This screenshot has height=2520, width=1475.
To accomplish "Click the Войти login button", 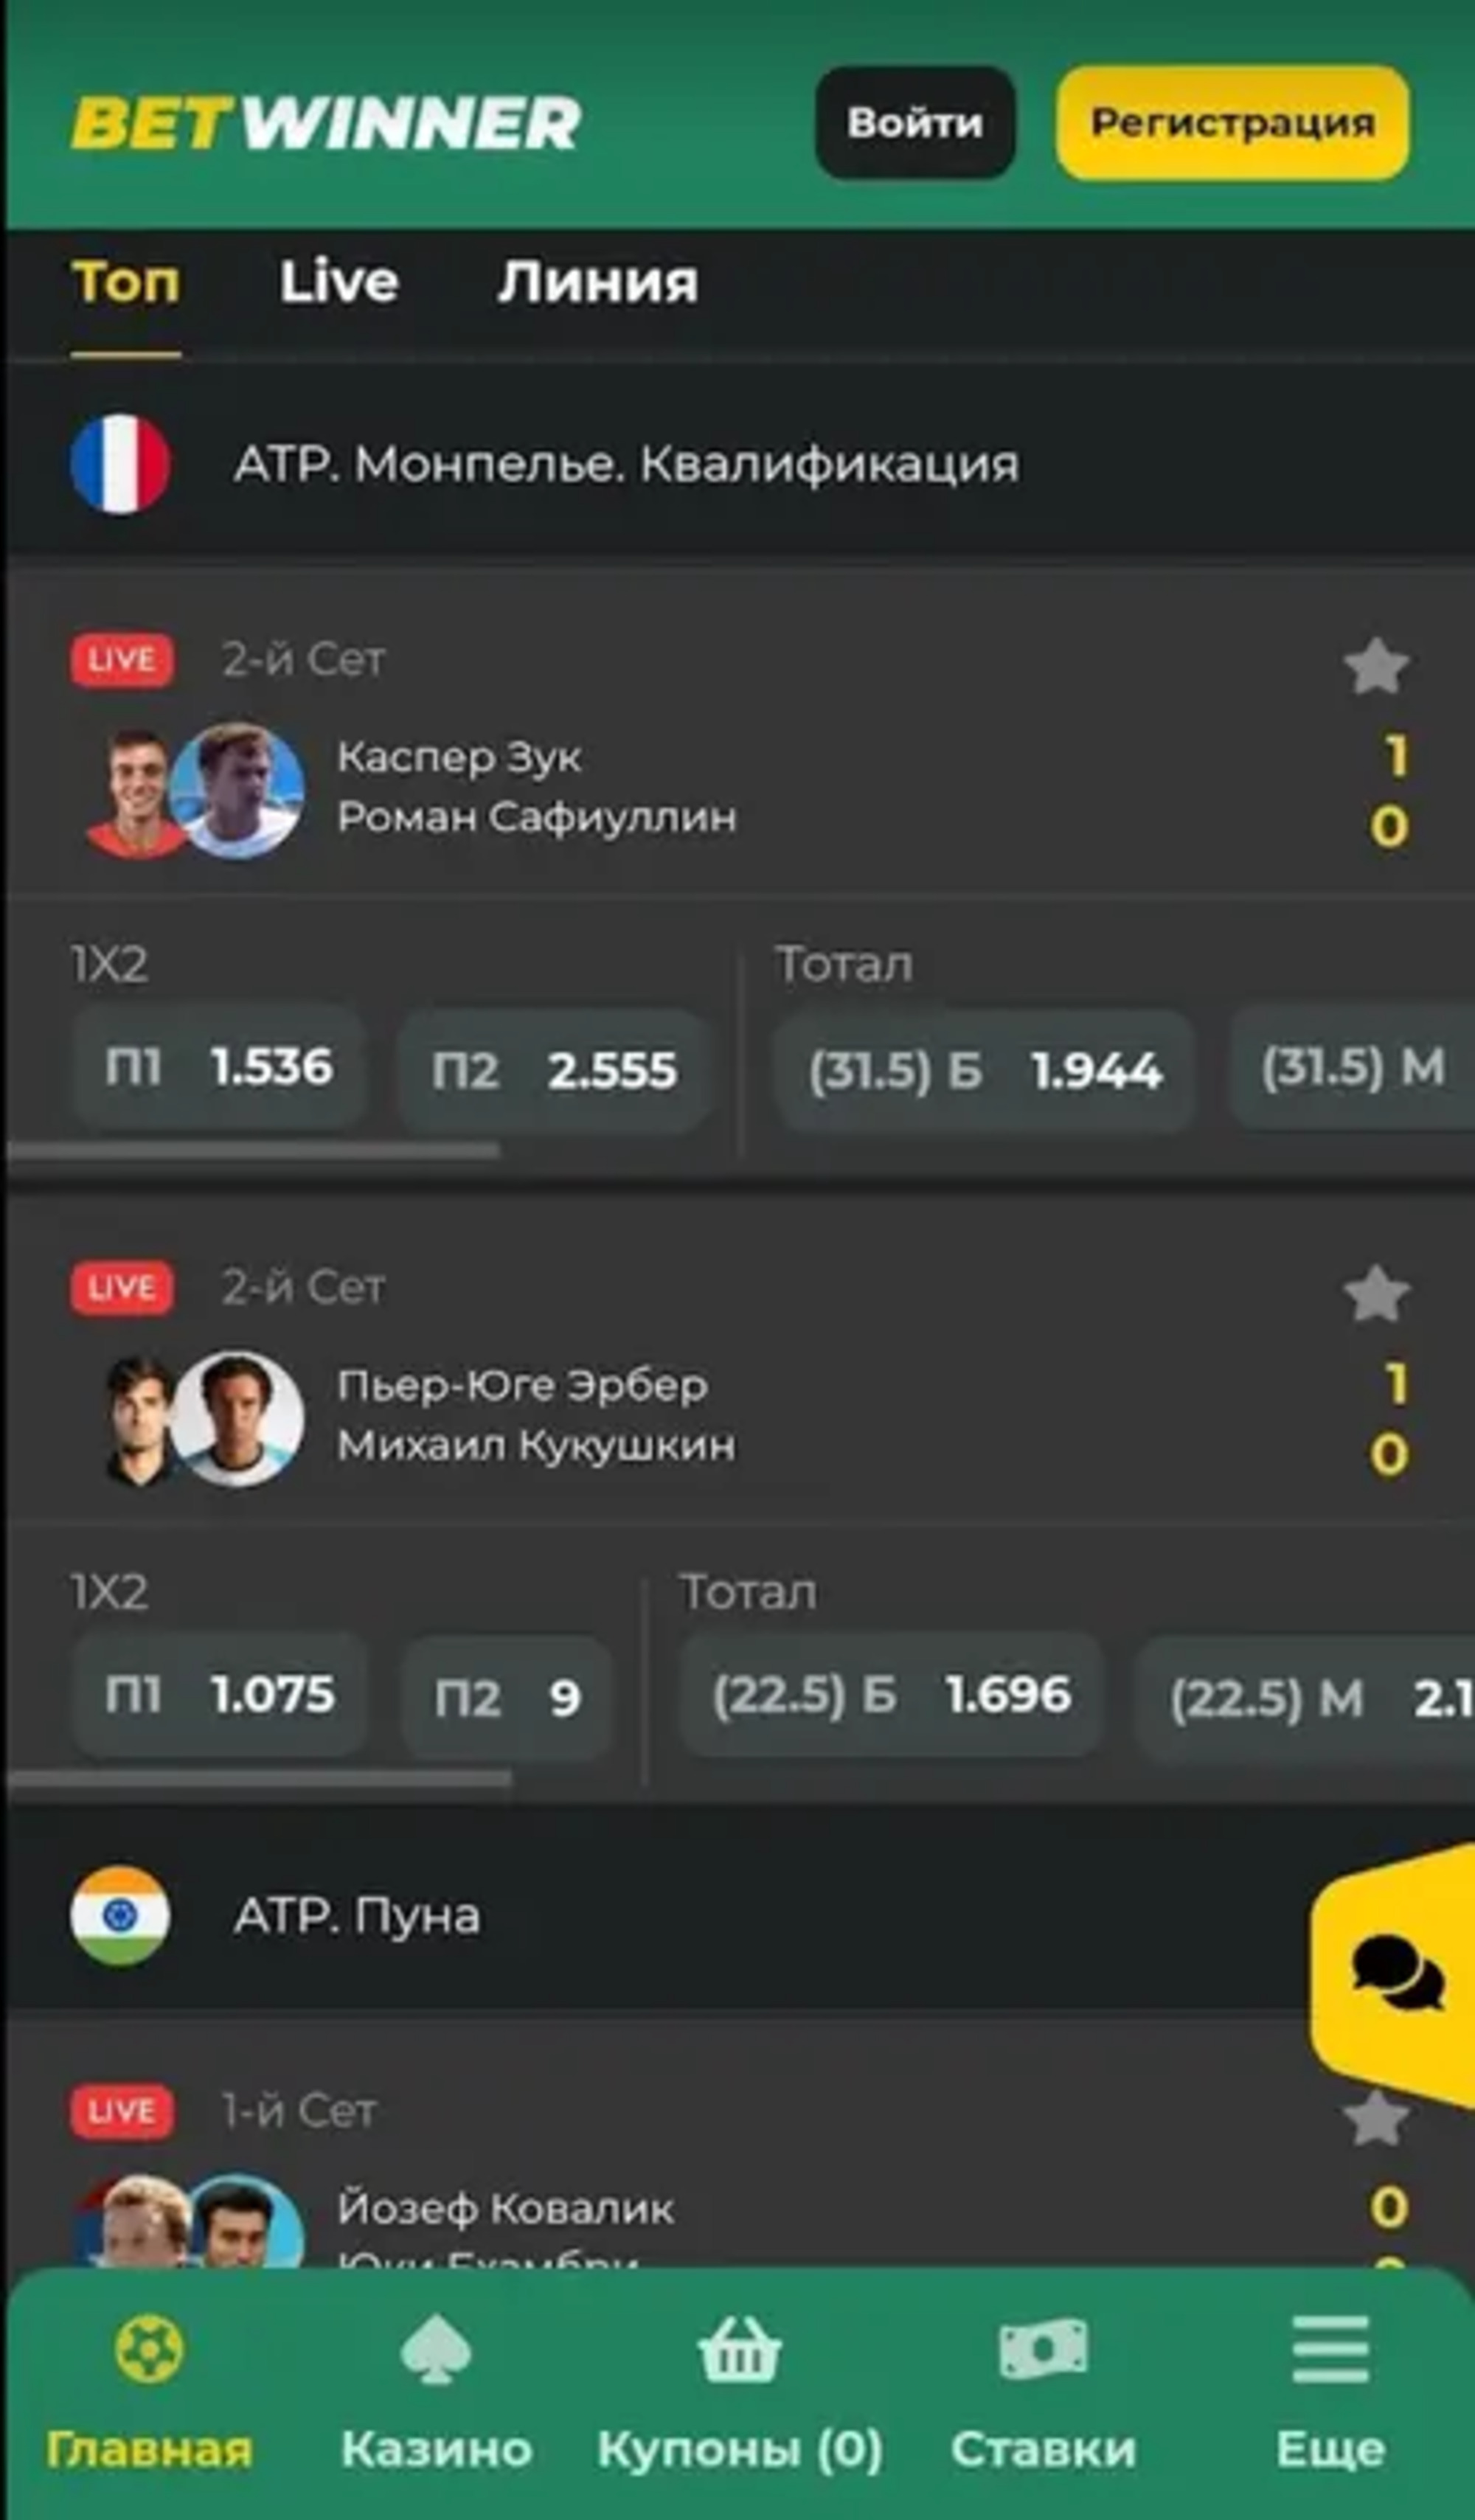I will [915, 123].
